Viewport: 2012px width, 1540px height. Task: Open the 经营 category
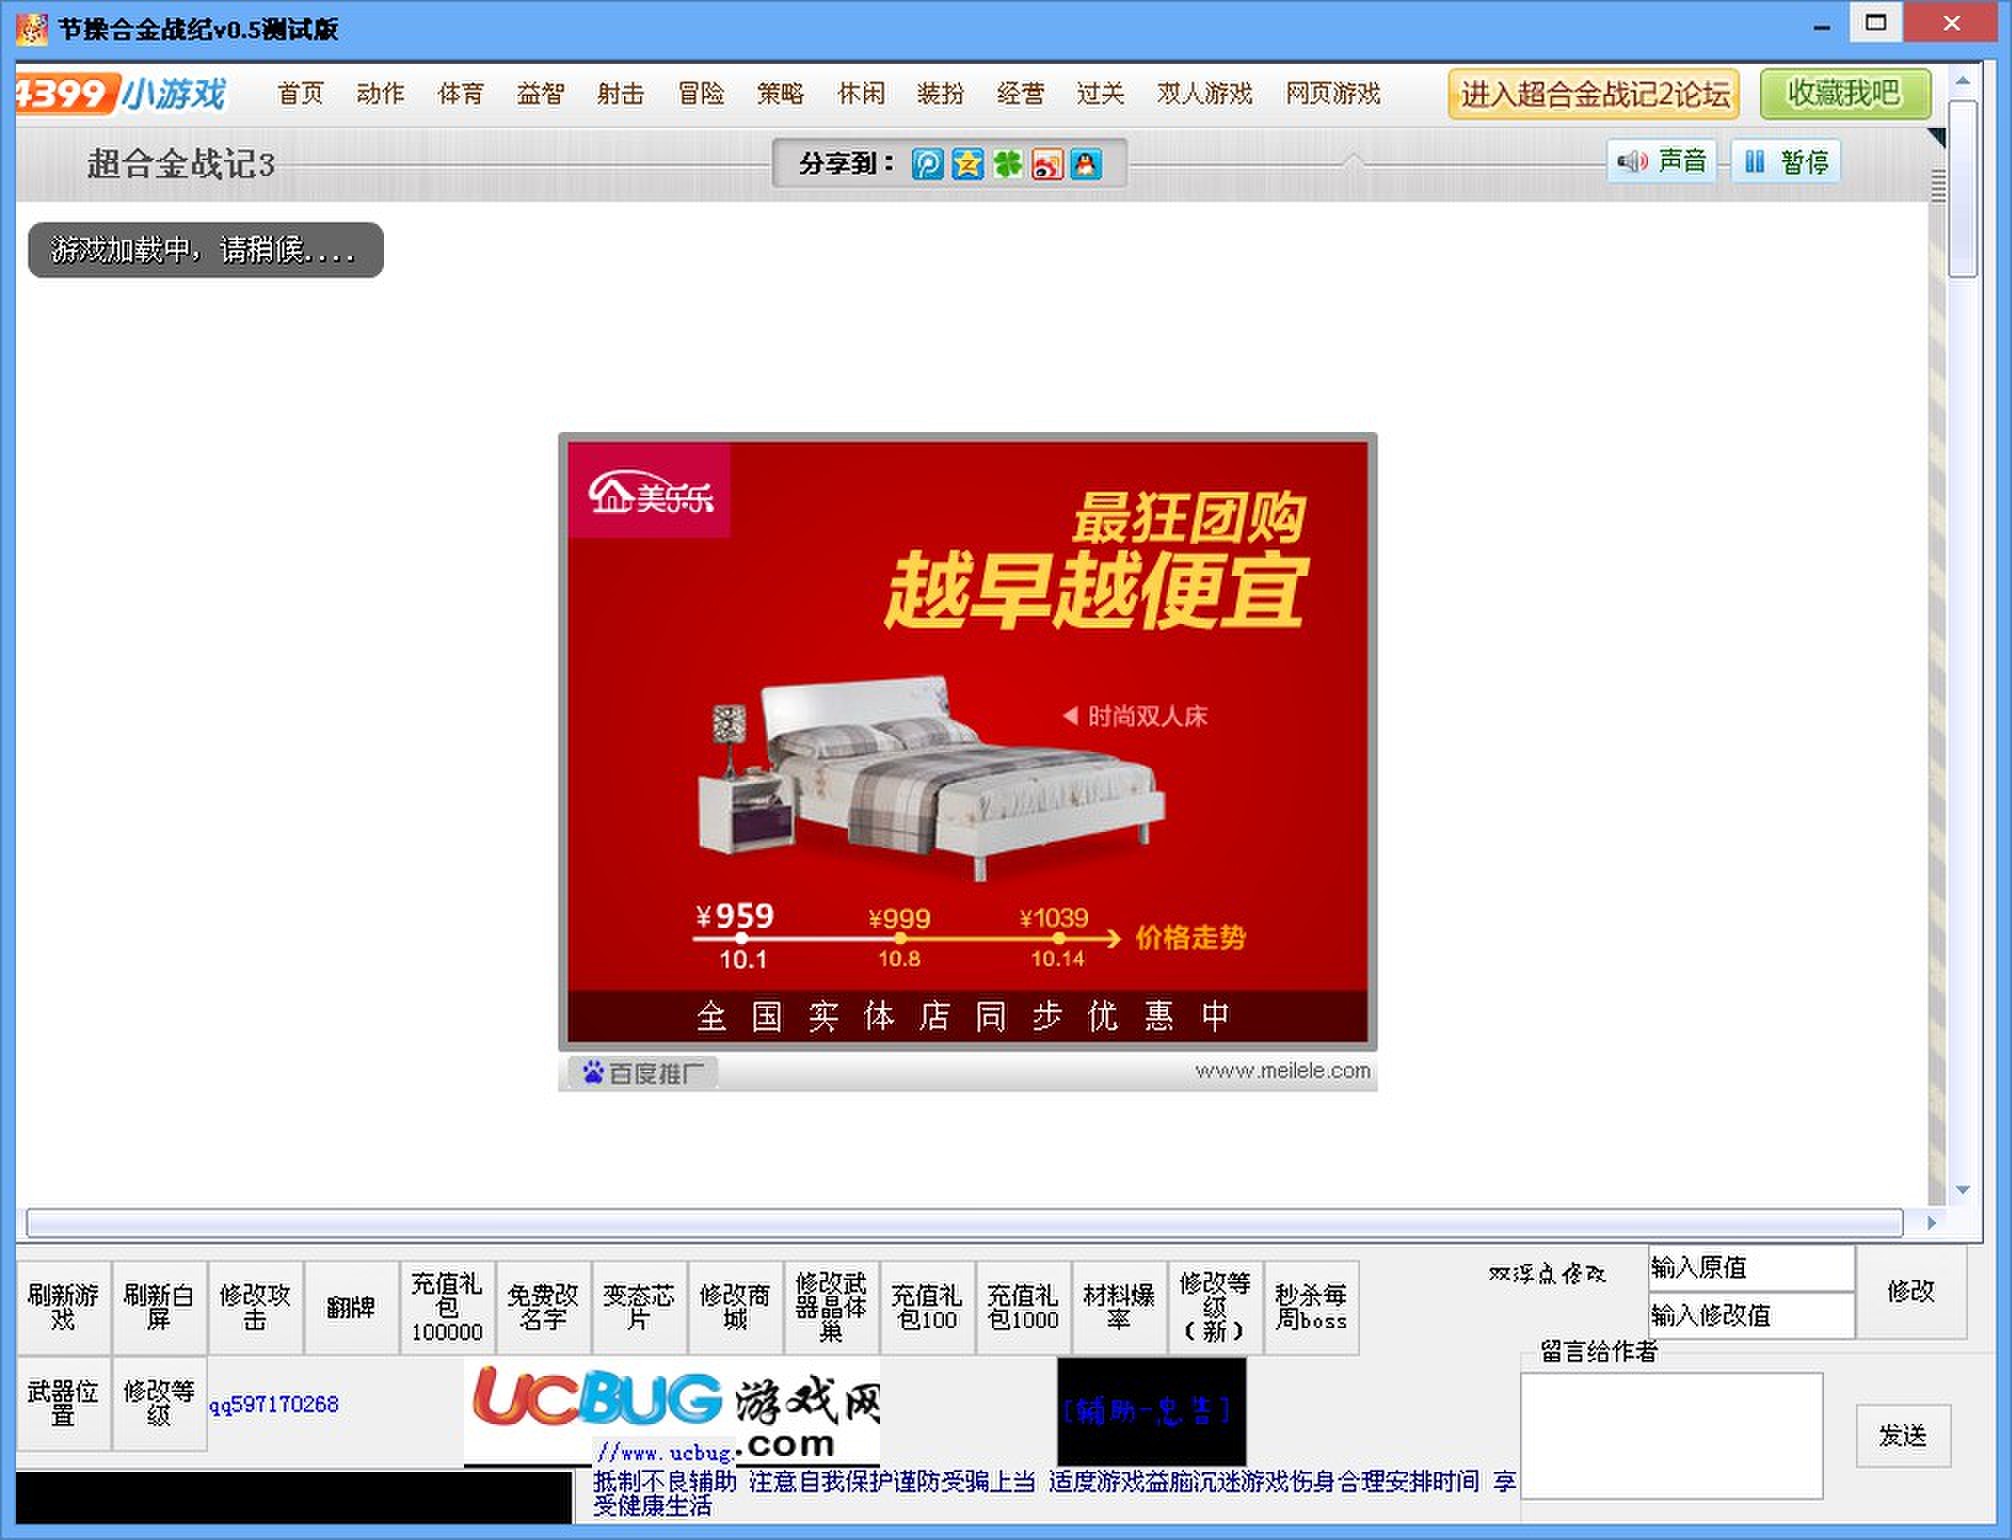[1020, 93]
